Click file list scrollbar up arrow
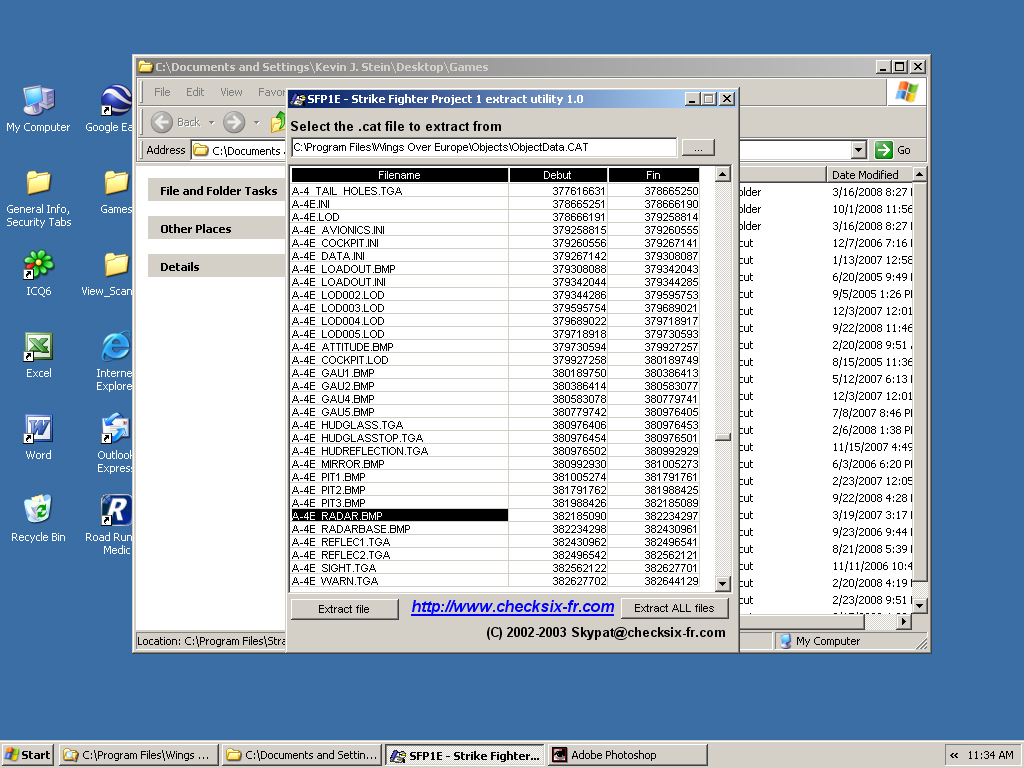Image resolution: width=1024 pixels, height=768 pixels. point(722,174)
